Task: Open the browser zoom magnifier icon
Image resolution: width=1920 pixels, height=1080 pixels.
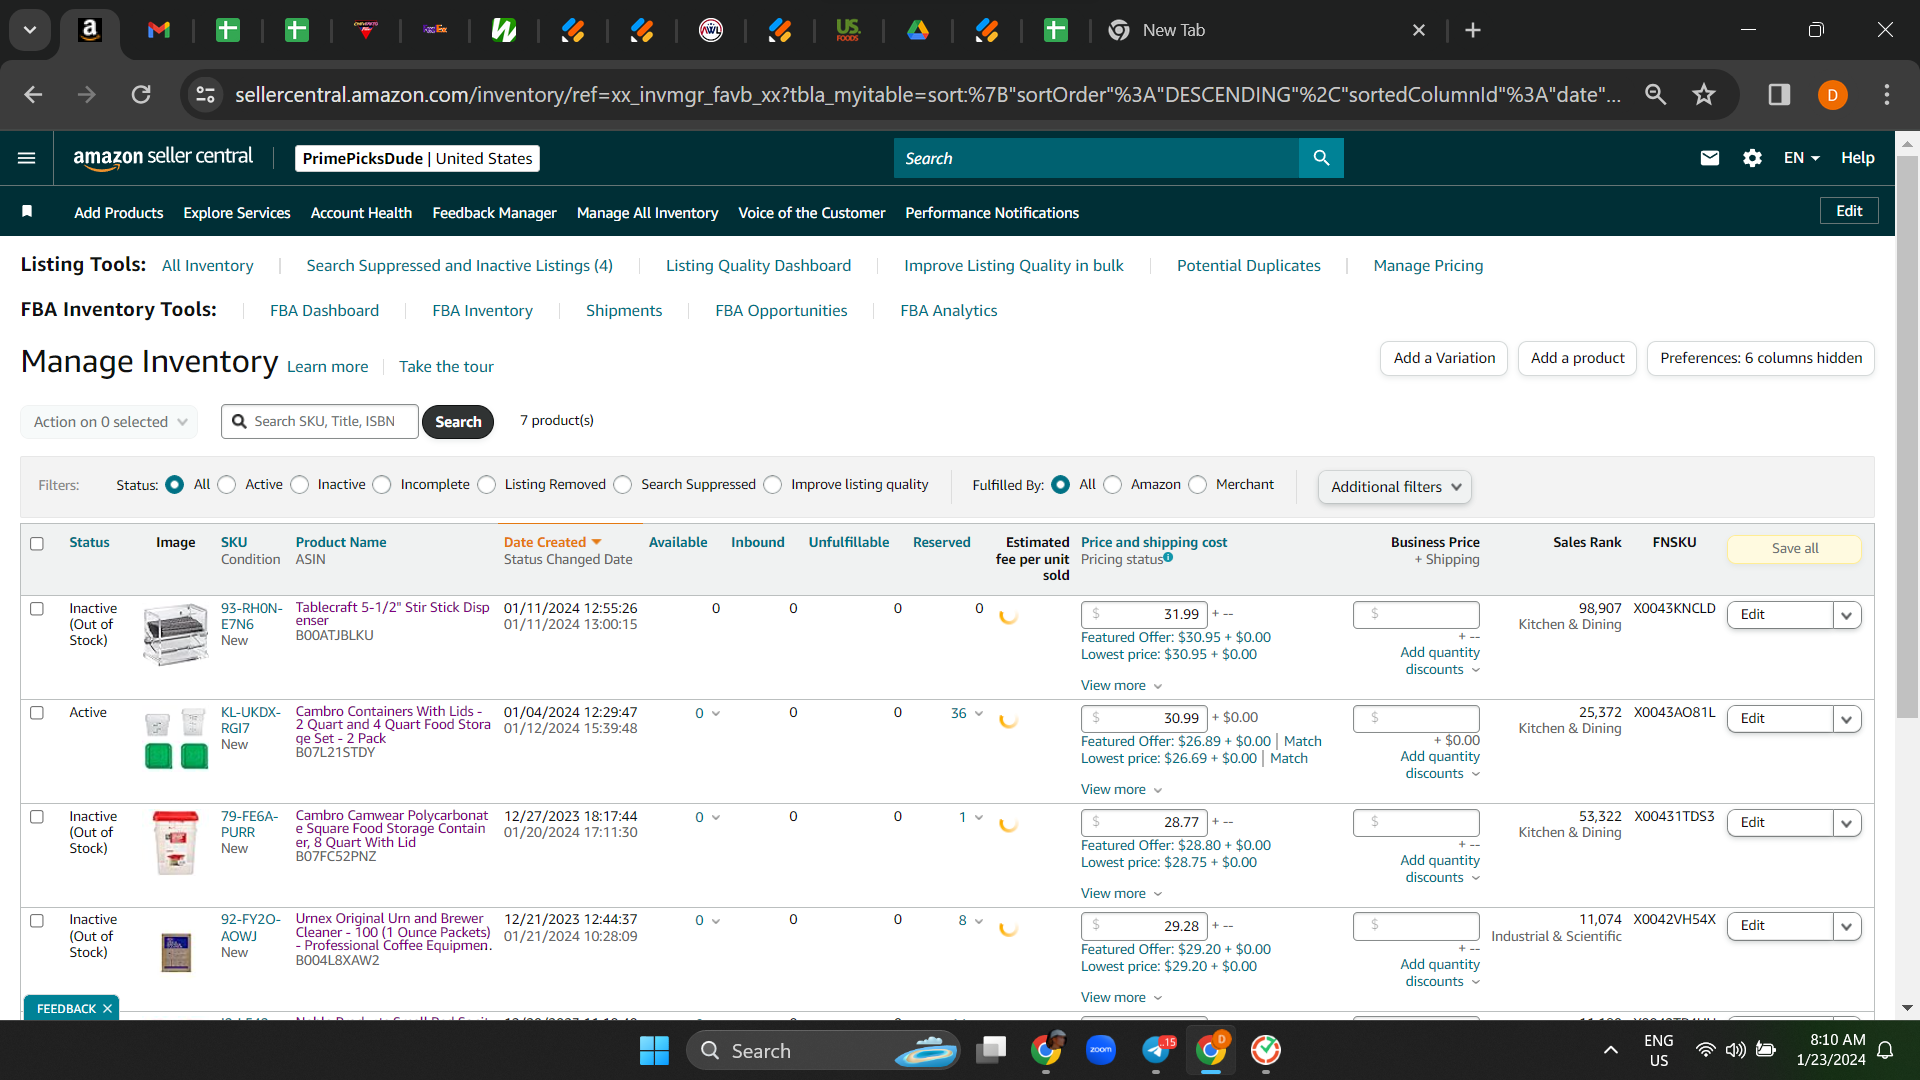Action: [1656, 94]
